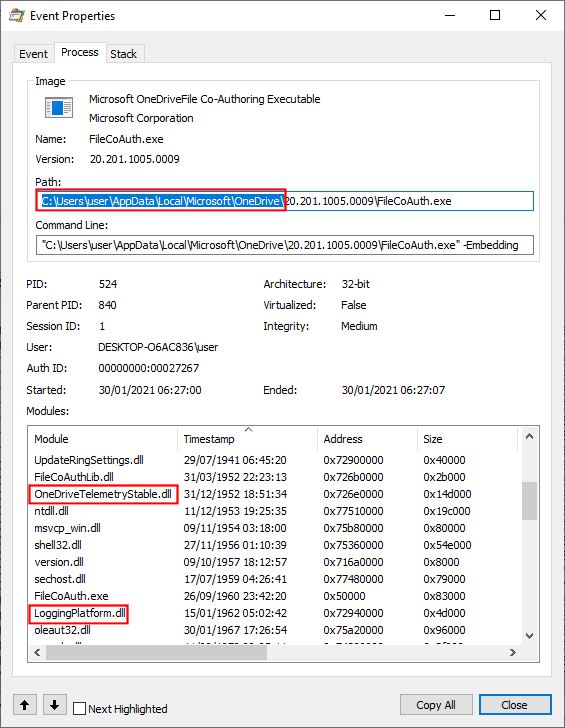Click the Event Properties title bar icon
This screenshot has height=728, width=565.
pos(16,15)
